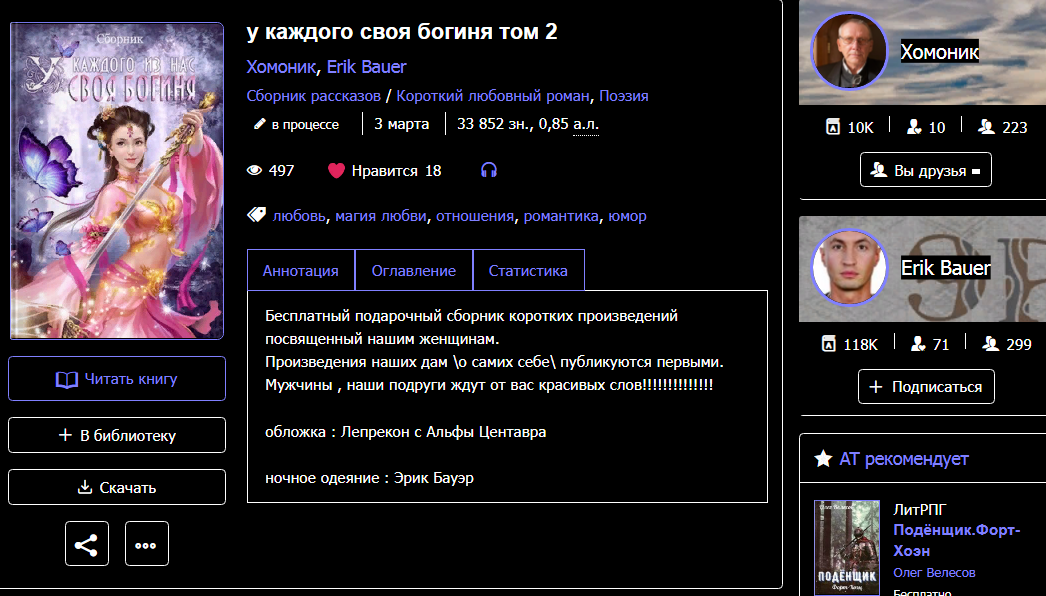Click the heart like icon
1046x596 pixels.
pos(336,171)
